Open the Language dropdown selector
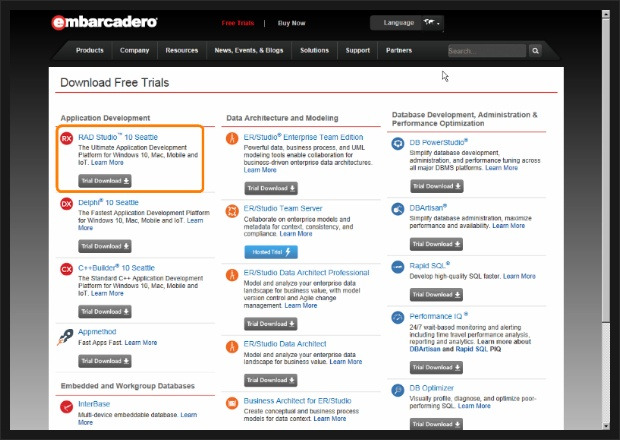 pyautogui.click(x=407, y=23)
